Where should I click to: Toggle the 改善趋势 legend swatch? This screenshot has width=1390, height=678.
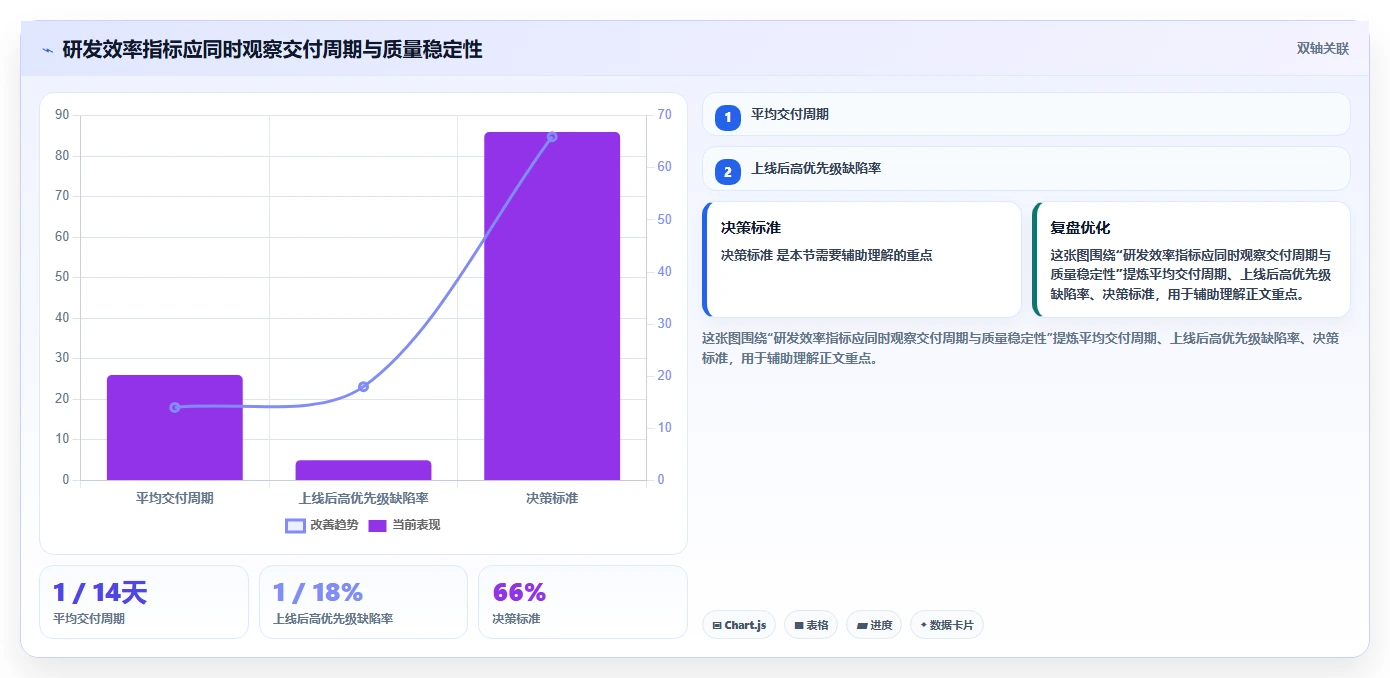(295, 525)
